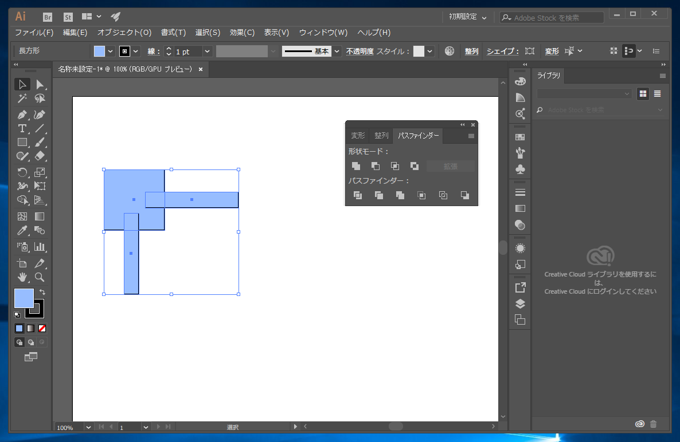Click Crop in Pathfinder row
The image size is (680, 442).
coord(421,195)
